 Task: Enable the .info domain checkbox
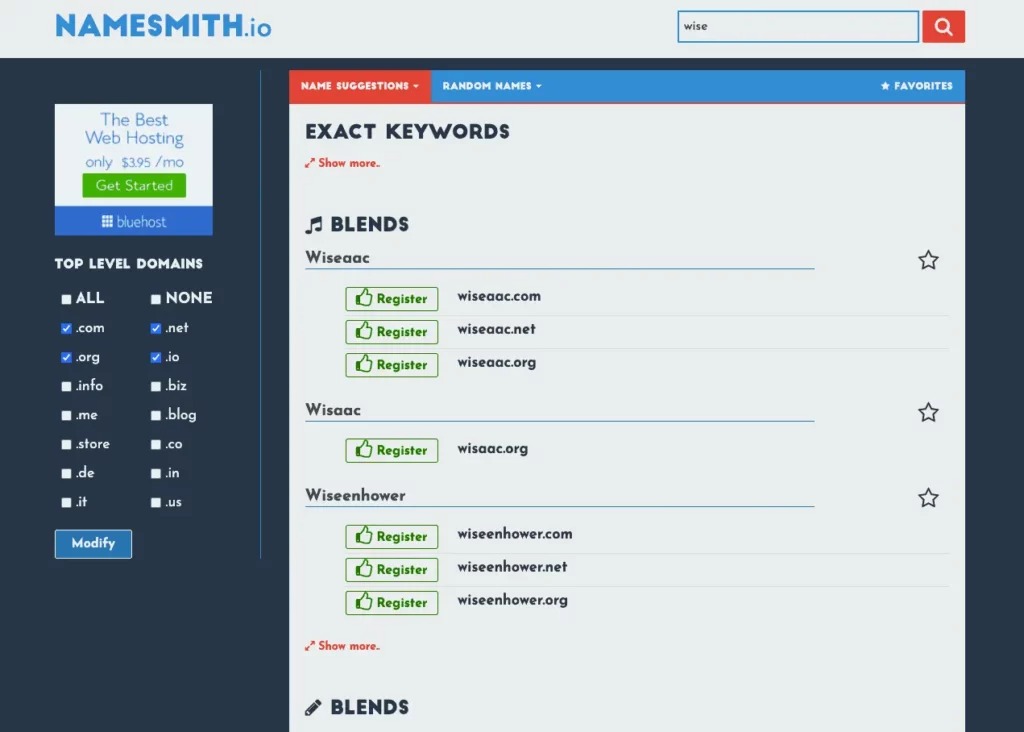(66, 387)
